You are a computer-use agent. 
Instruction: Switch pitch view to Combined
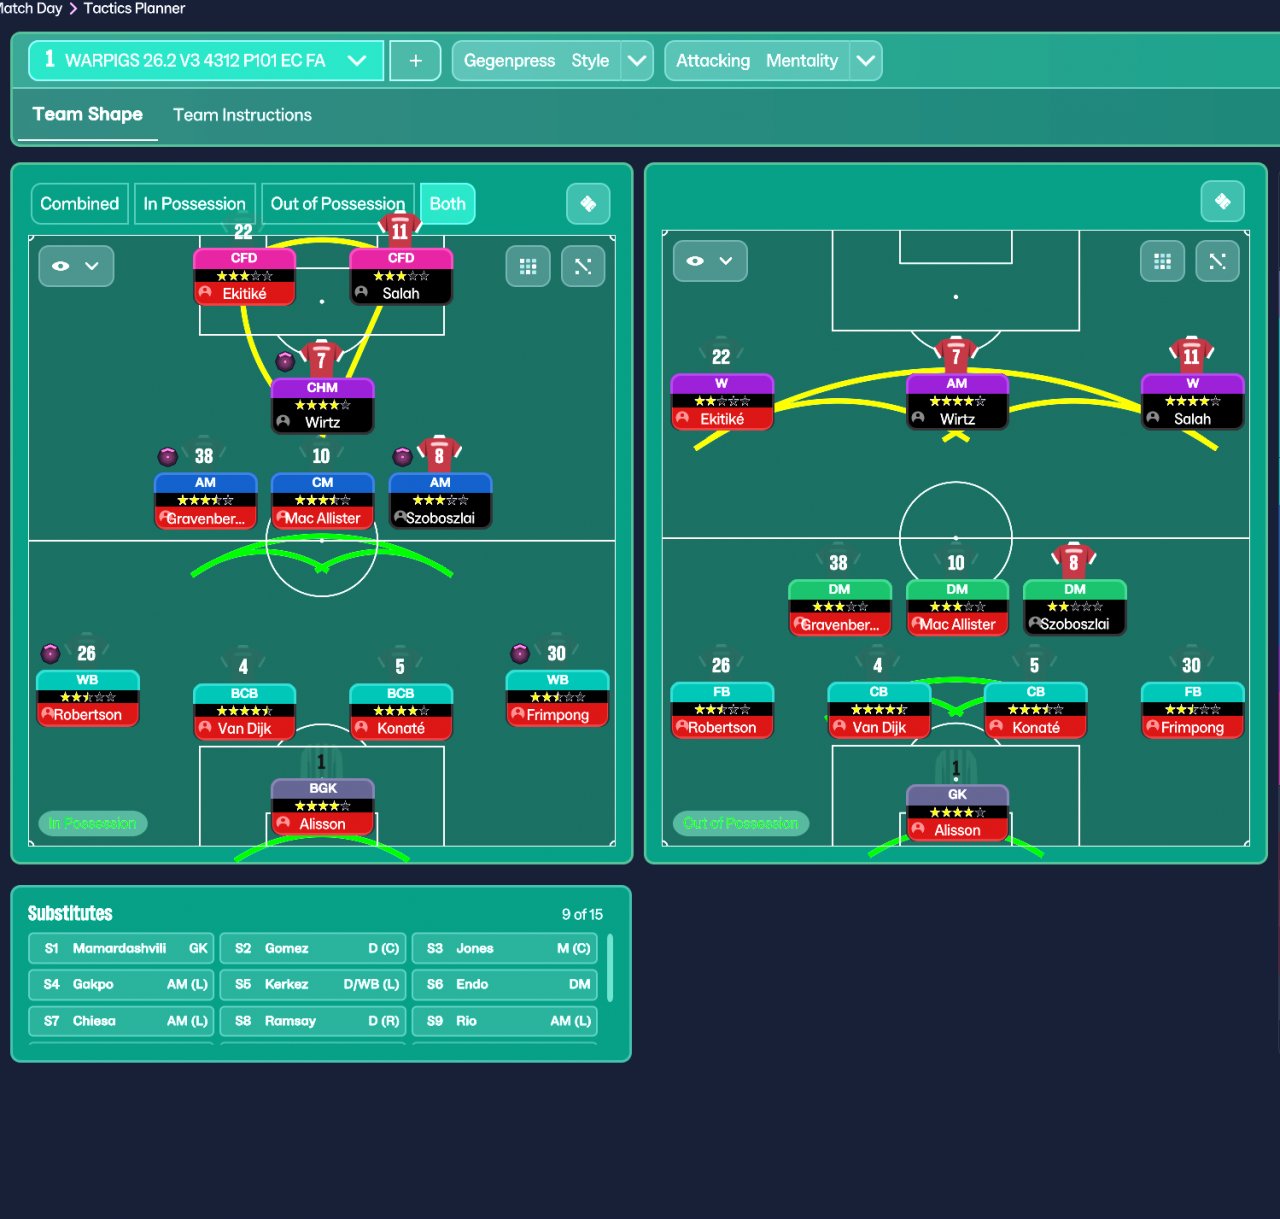point(79,204)
